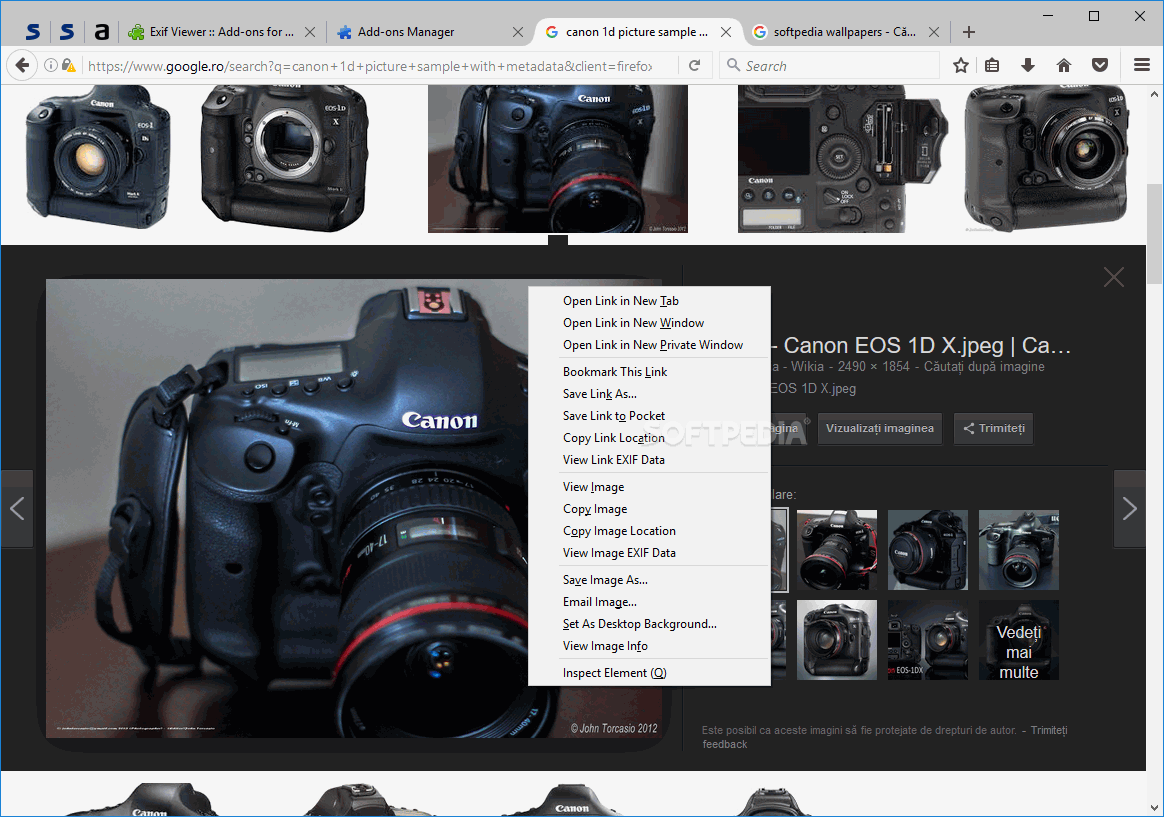1164x817 pixels.
Task: Click the page vertical scrollbar thumb
Action: 1154,234
